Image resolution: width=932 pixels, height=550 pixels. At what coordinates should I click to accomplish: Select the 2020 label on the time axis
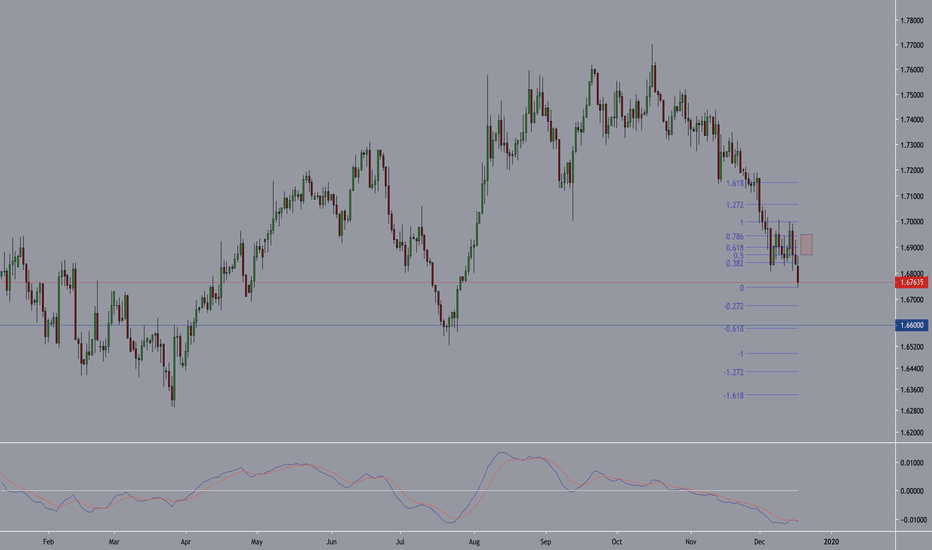coord(831,540)
